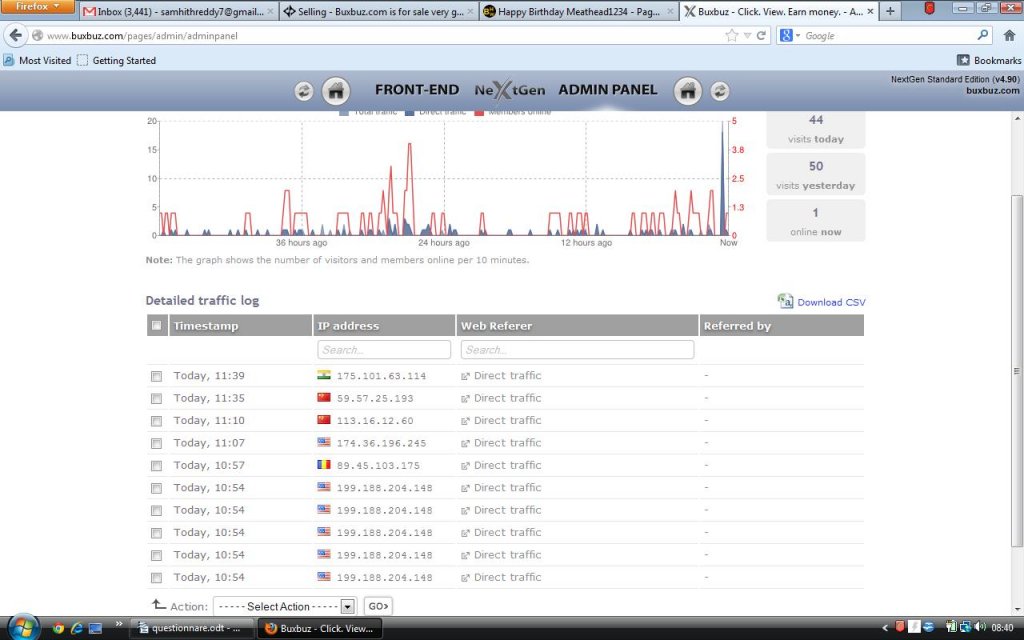Click the IP address column header
This screenshot has width=1024, height=640.
(384, 325)
